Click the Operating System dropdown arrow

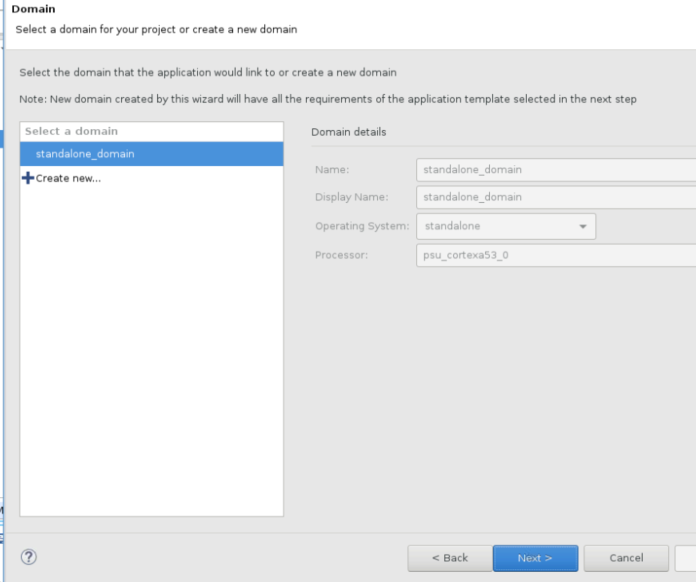coord(582,226)
